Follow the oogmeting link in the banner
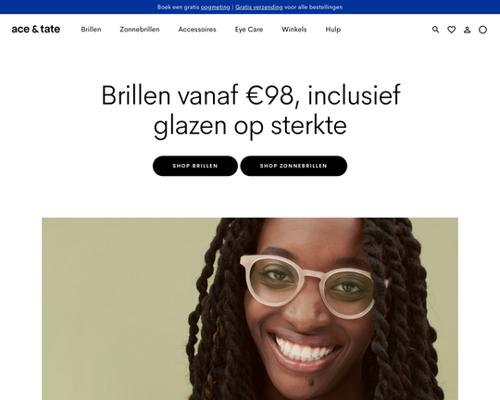Image resolution: width=500 pixels, height=400 pixels. click(x=215, y=7)
